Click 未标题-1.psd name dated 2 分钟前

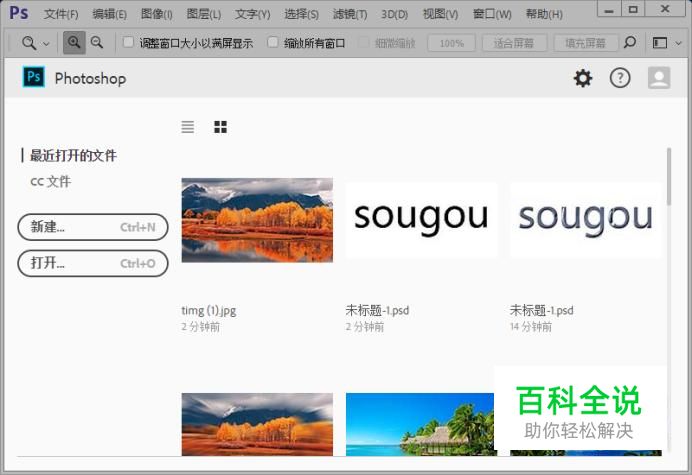[x=377, y=310]
